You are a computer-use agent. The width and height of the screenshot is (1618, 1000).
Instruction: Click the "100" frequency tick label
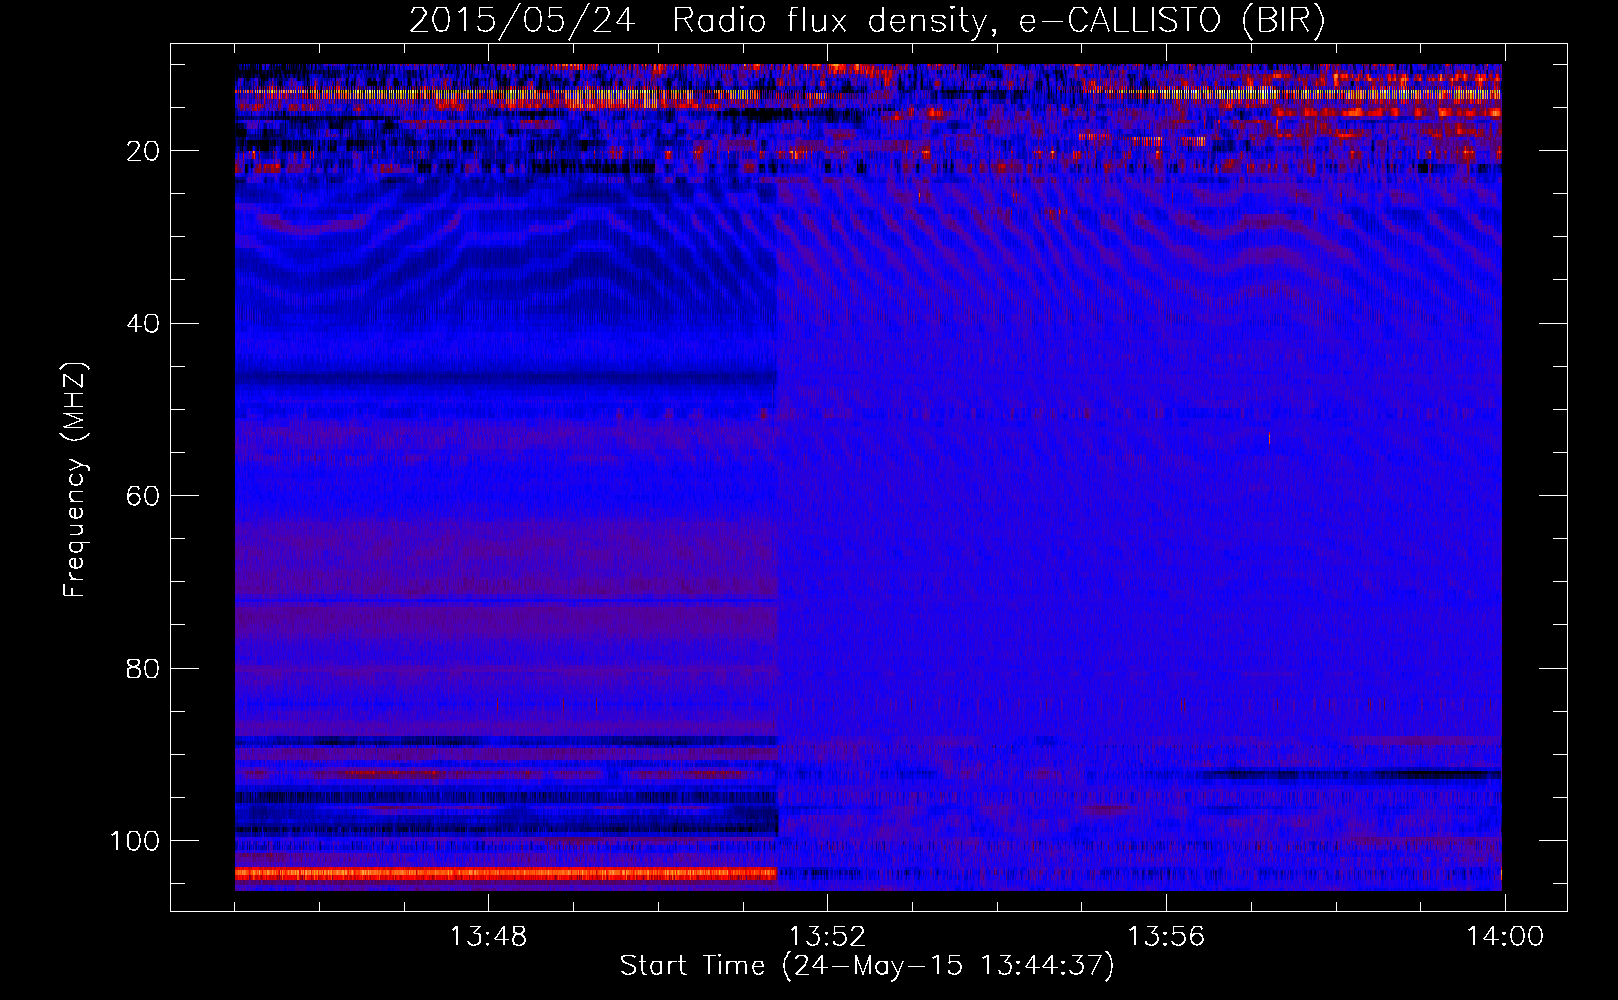[134, 841]
